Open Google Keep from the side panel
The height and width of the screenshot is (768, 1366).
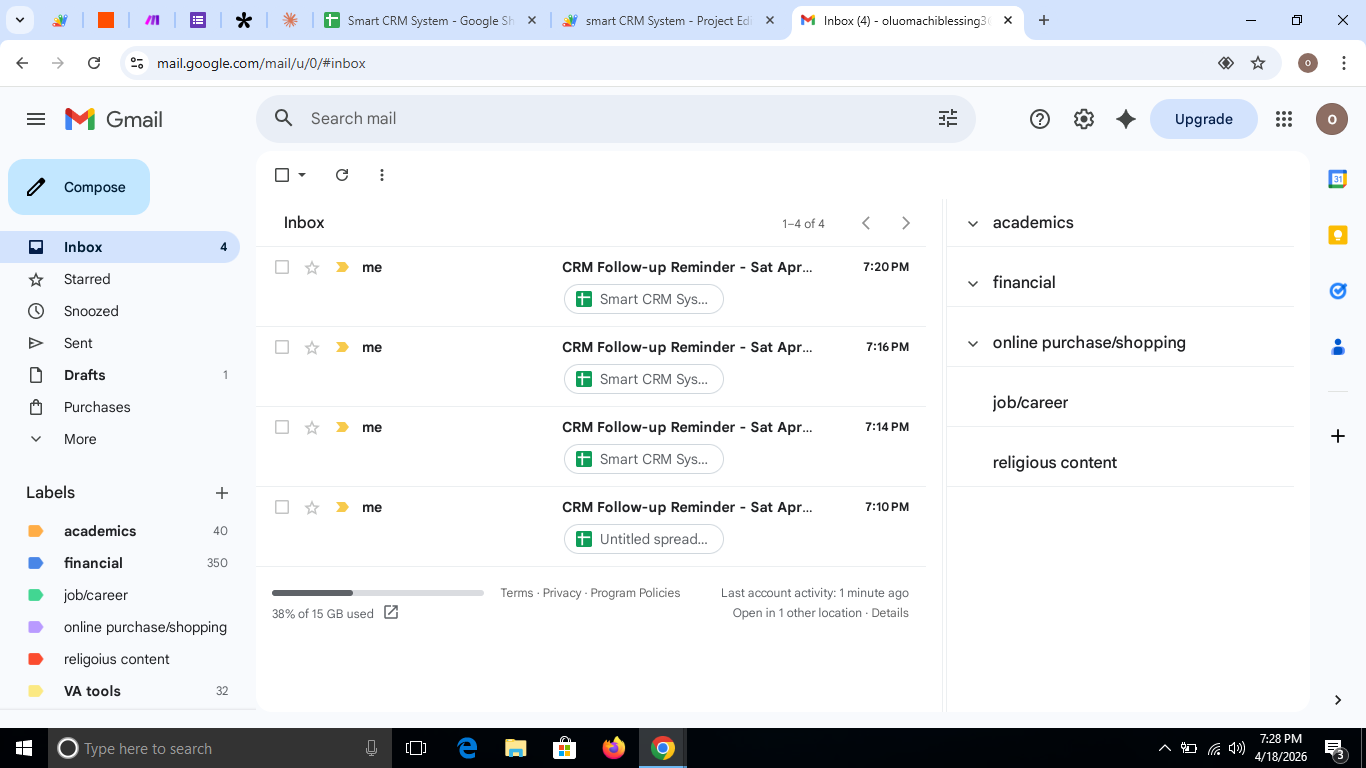[x=1338, y=234]
